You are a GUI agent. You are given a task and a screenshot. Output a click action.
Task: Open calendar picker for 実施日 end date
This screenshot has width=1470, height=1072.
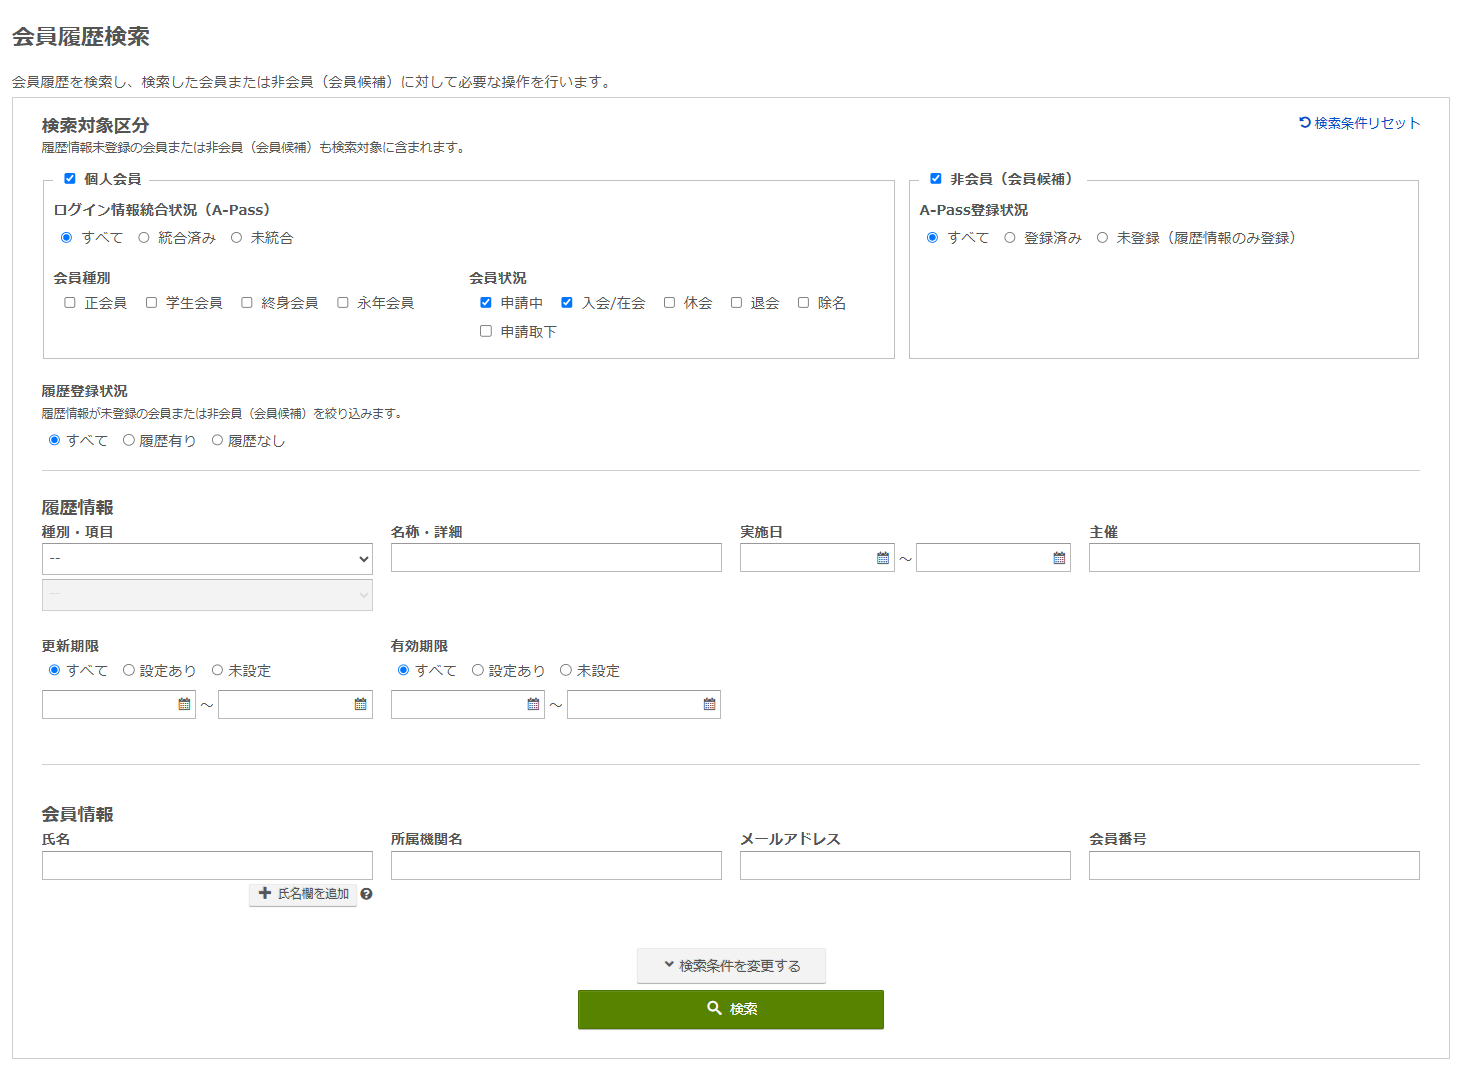pyautogui.click(x=1060, y=557)
